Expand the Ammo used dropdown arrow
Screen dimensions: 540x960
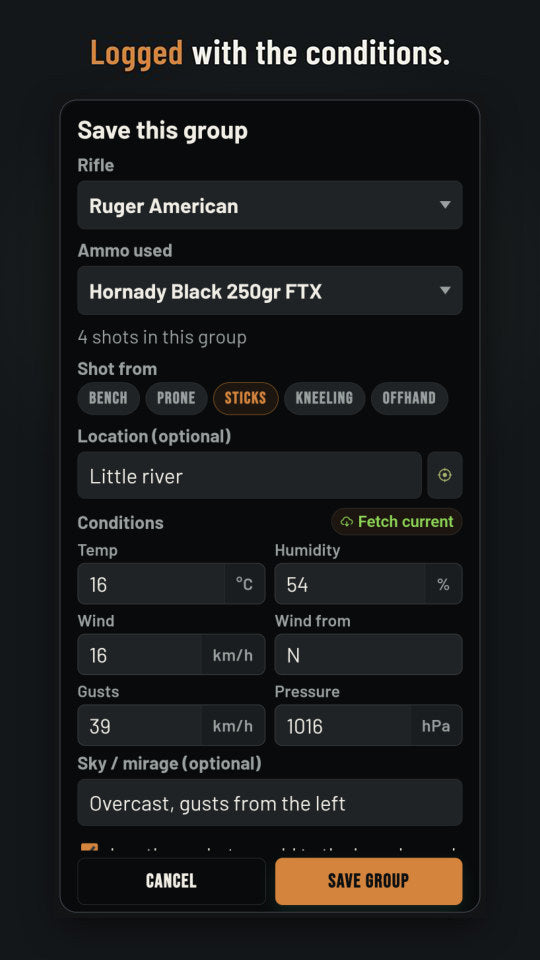click(x=445, y=290)
